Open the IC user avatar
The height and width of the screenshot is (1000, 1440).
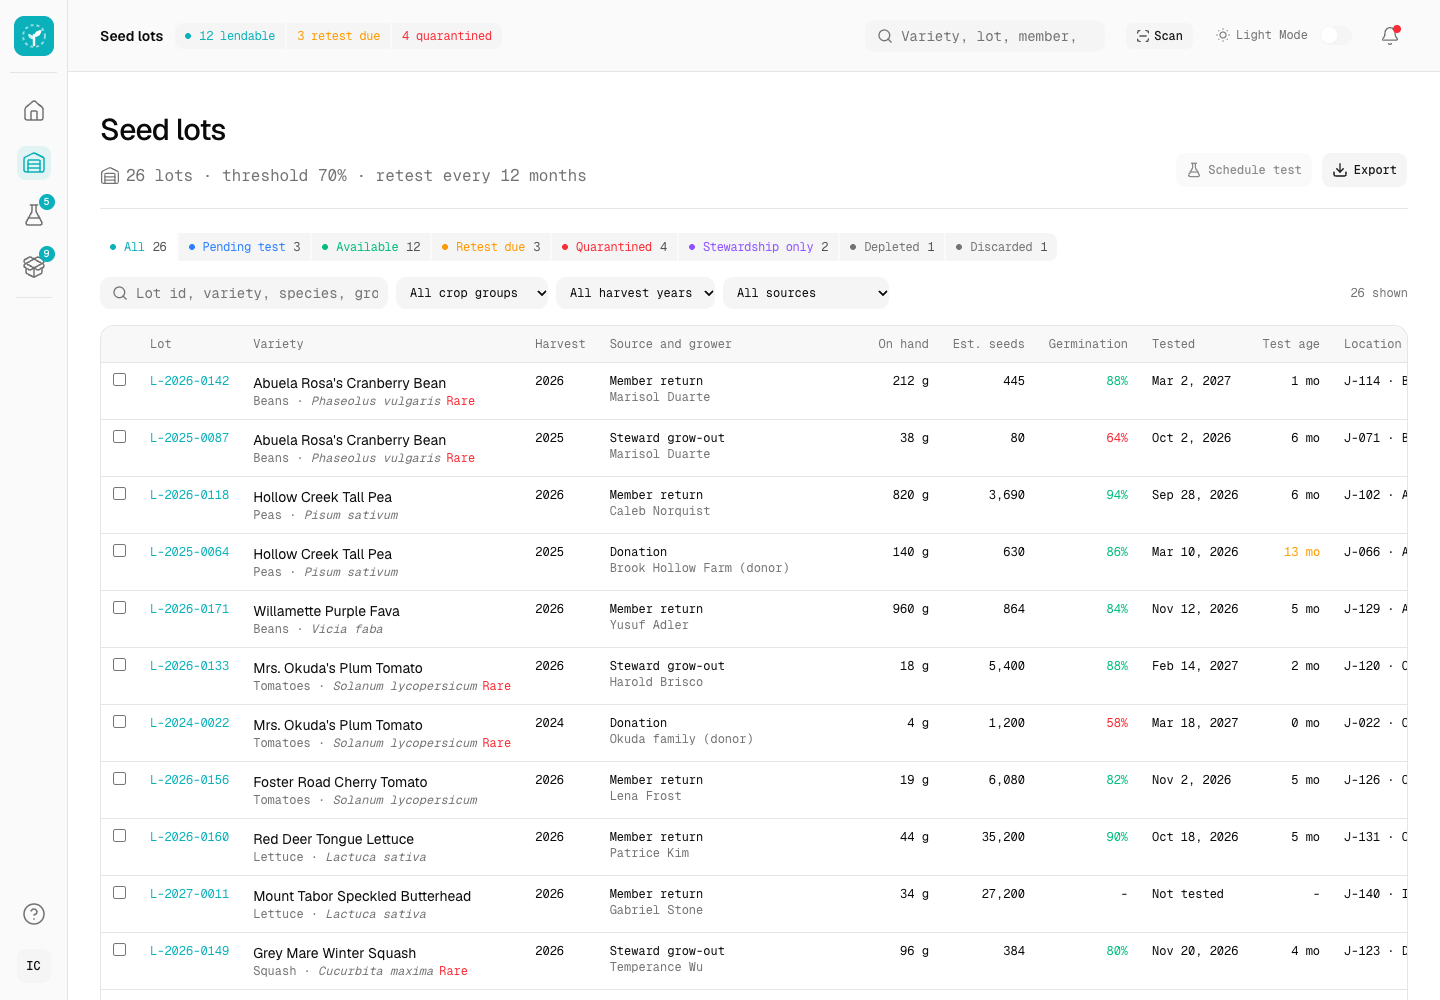tap(34, 966)
